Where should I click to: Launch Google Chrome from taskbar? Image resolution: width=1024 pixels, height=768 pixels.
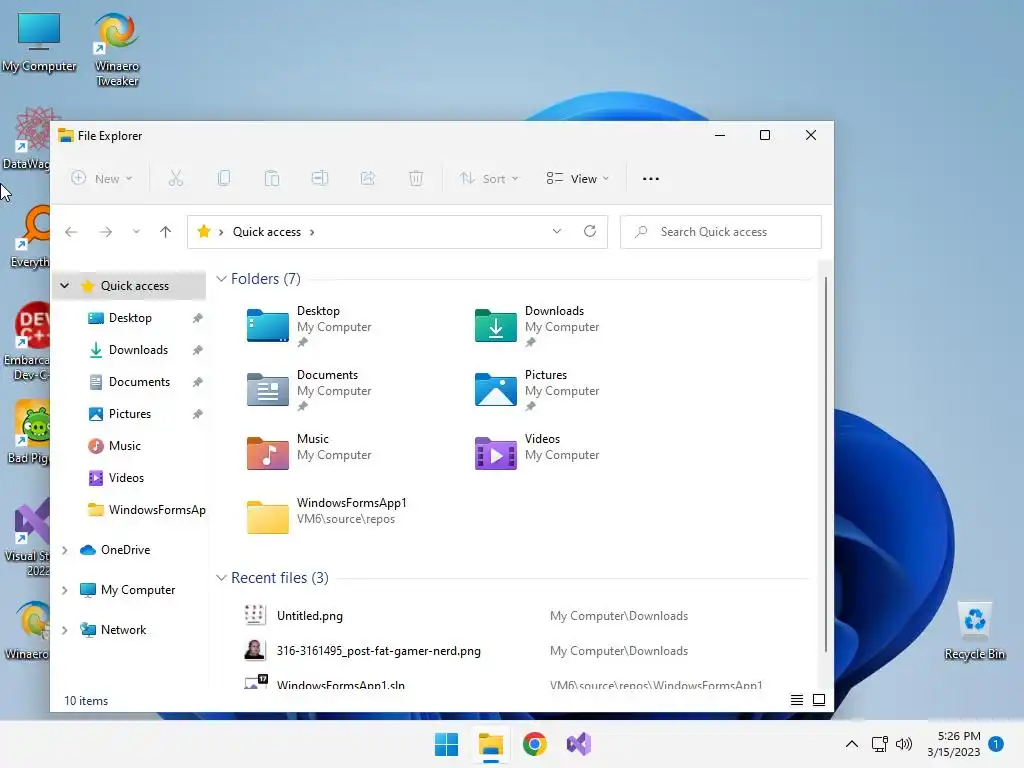tap(534, 744)
